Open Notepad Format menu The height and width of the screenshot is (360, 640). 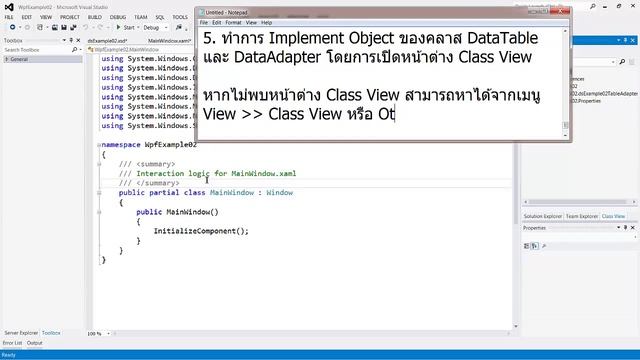coord(233,23)
